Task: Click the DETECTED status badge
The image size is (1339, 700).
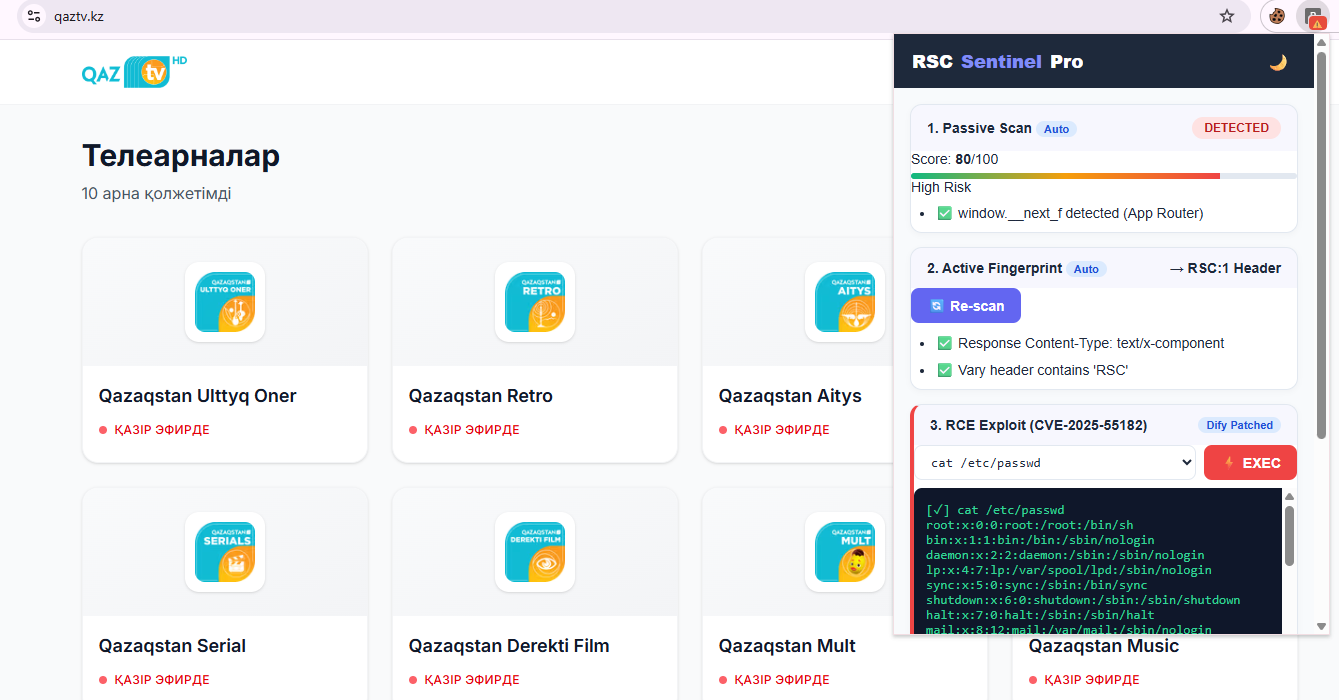Action: [1236, 128]
